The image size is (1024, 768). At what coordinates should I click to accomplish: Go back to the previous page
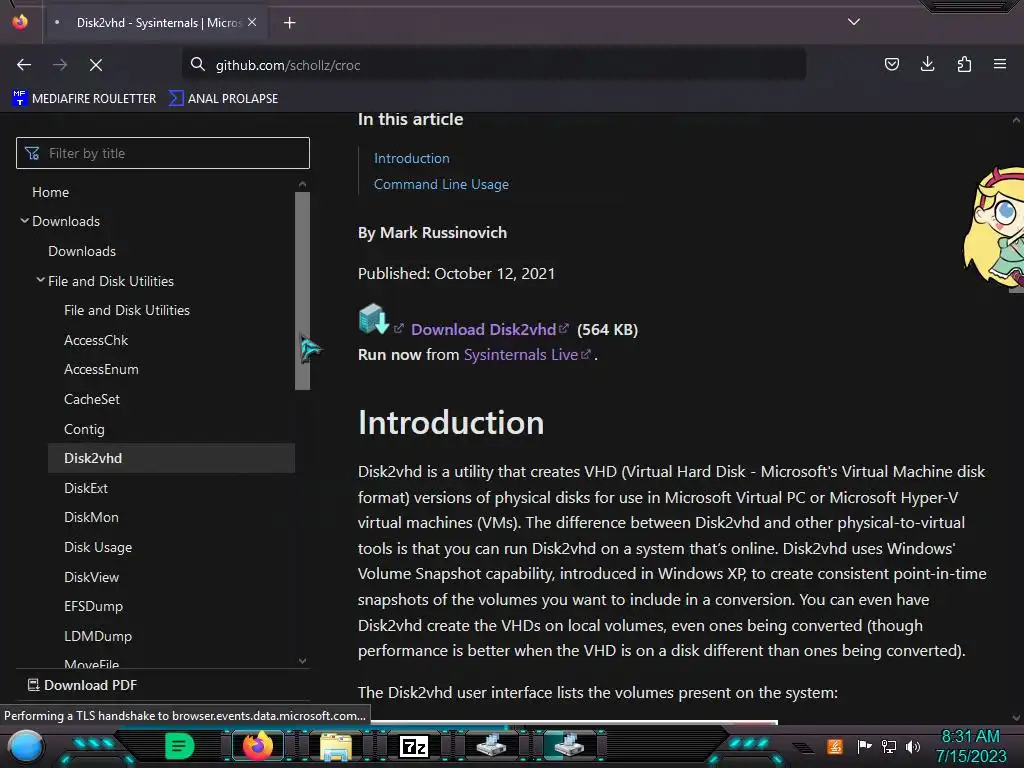click(x=24, y=65)
